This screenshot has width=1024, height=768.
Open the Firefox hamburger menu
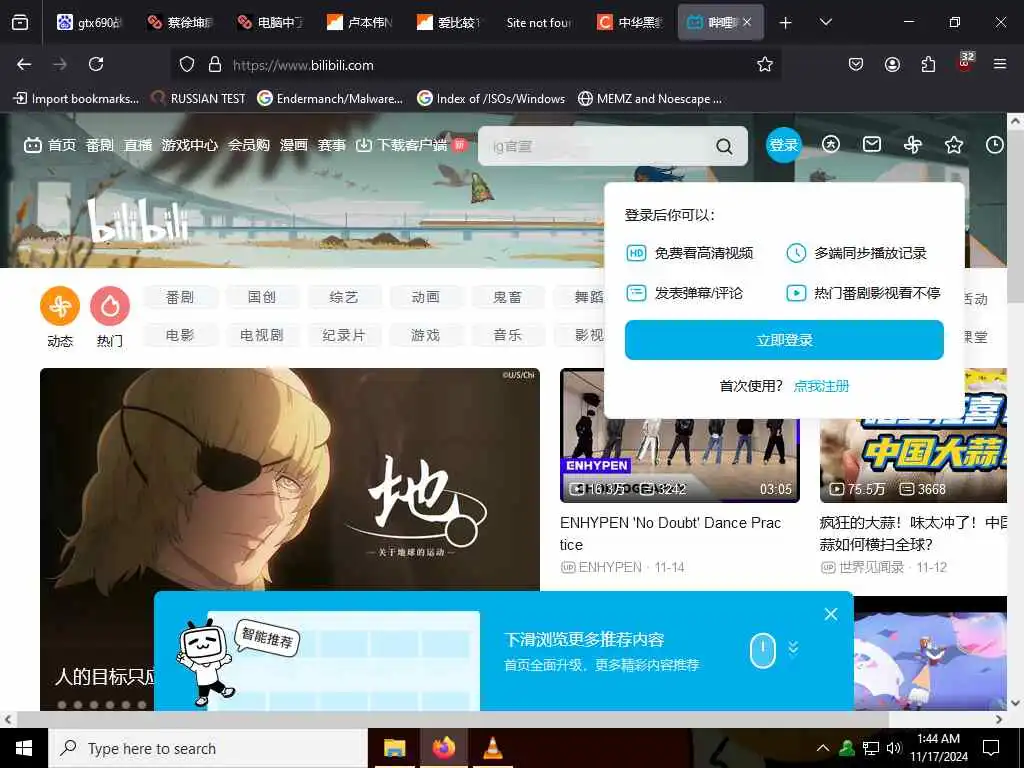tap(1000, 64)
